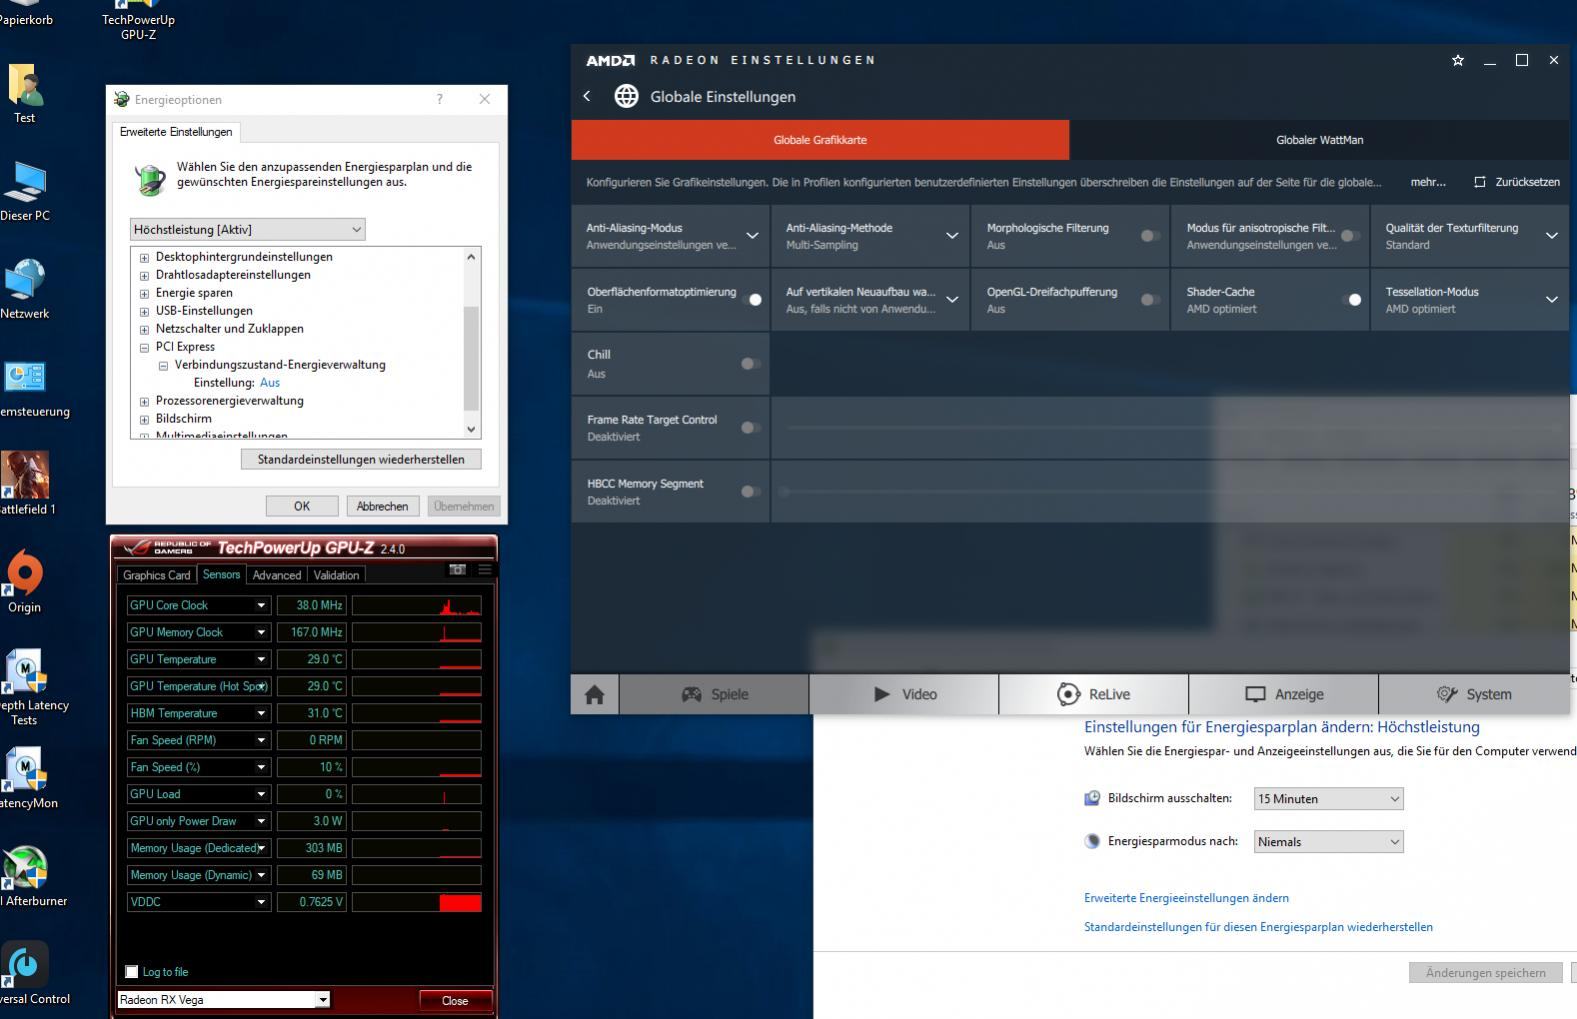Open the Spiele gamepad section
1577x1019 pixels.
[x=714, y=694]
